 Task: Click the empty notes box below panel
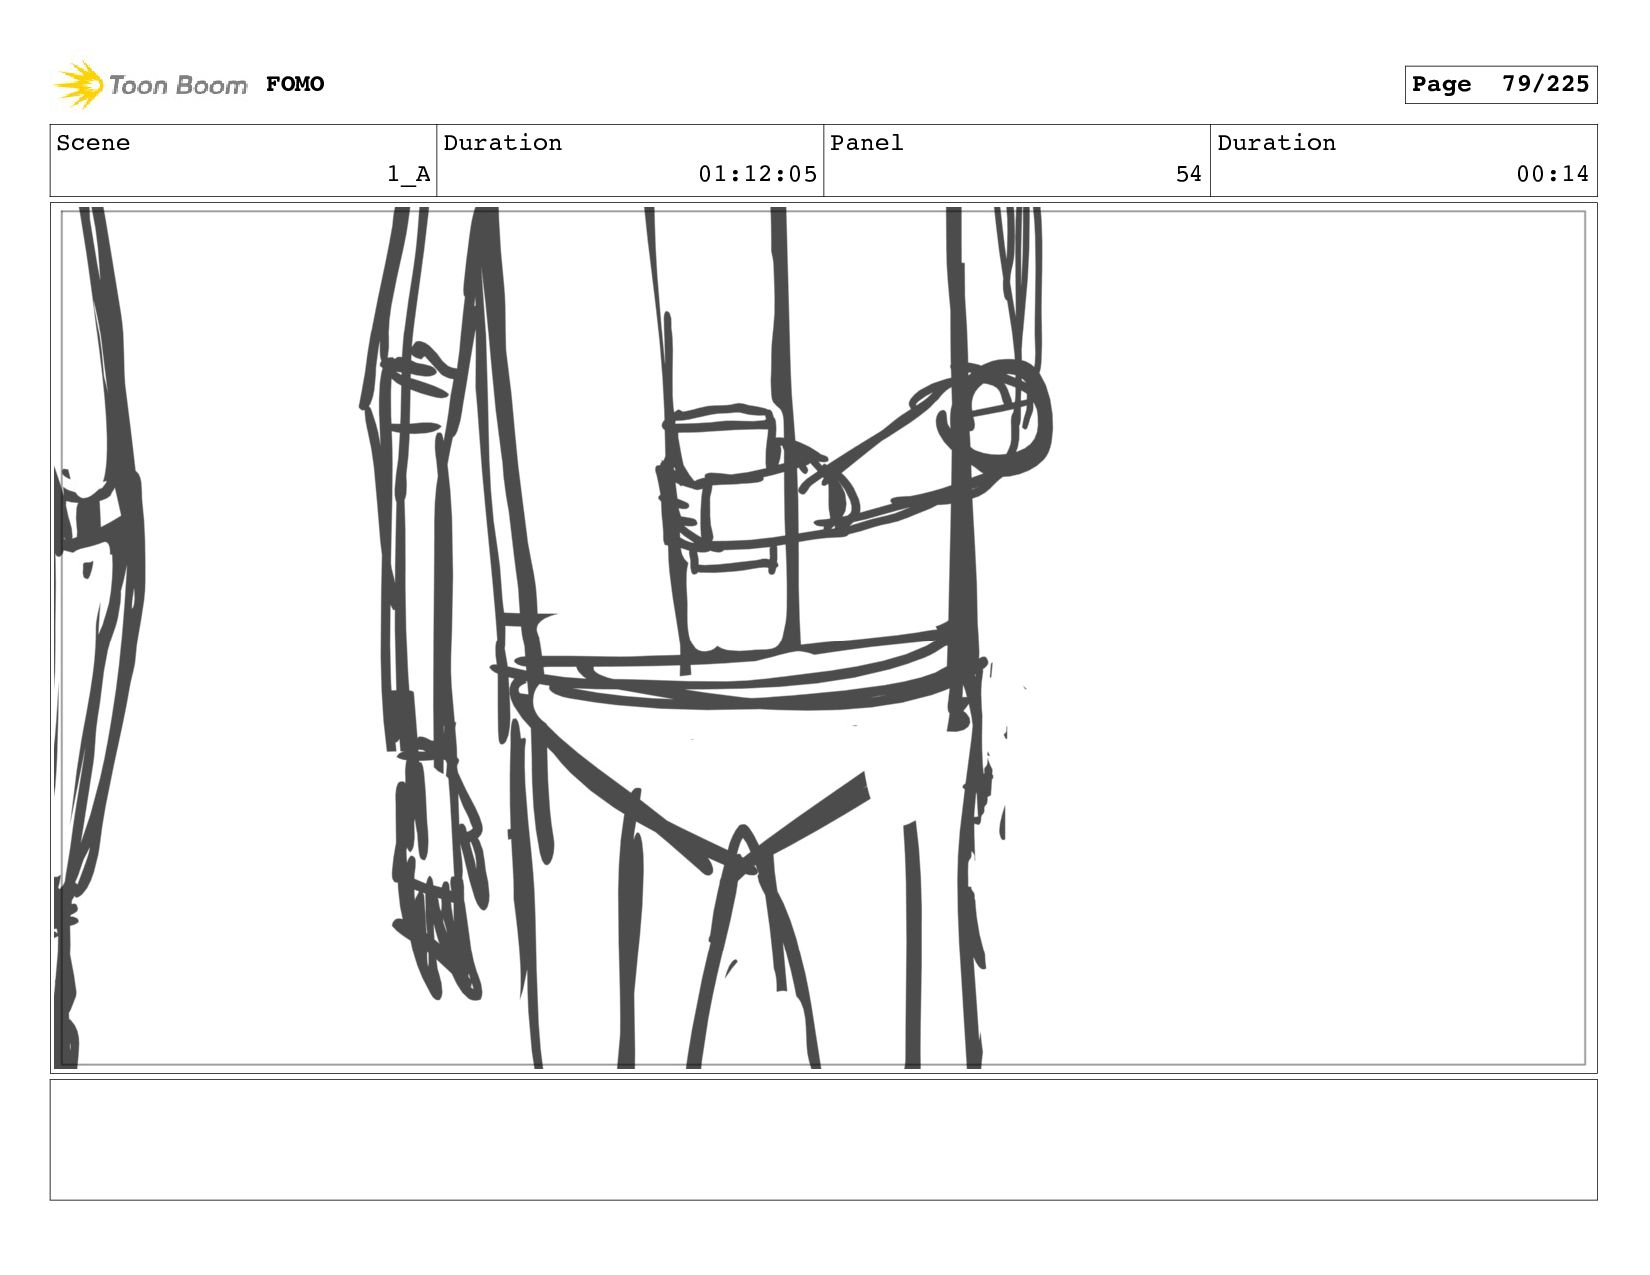pos(823,1139)
